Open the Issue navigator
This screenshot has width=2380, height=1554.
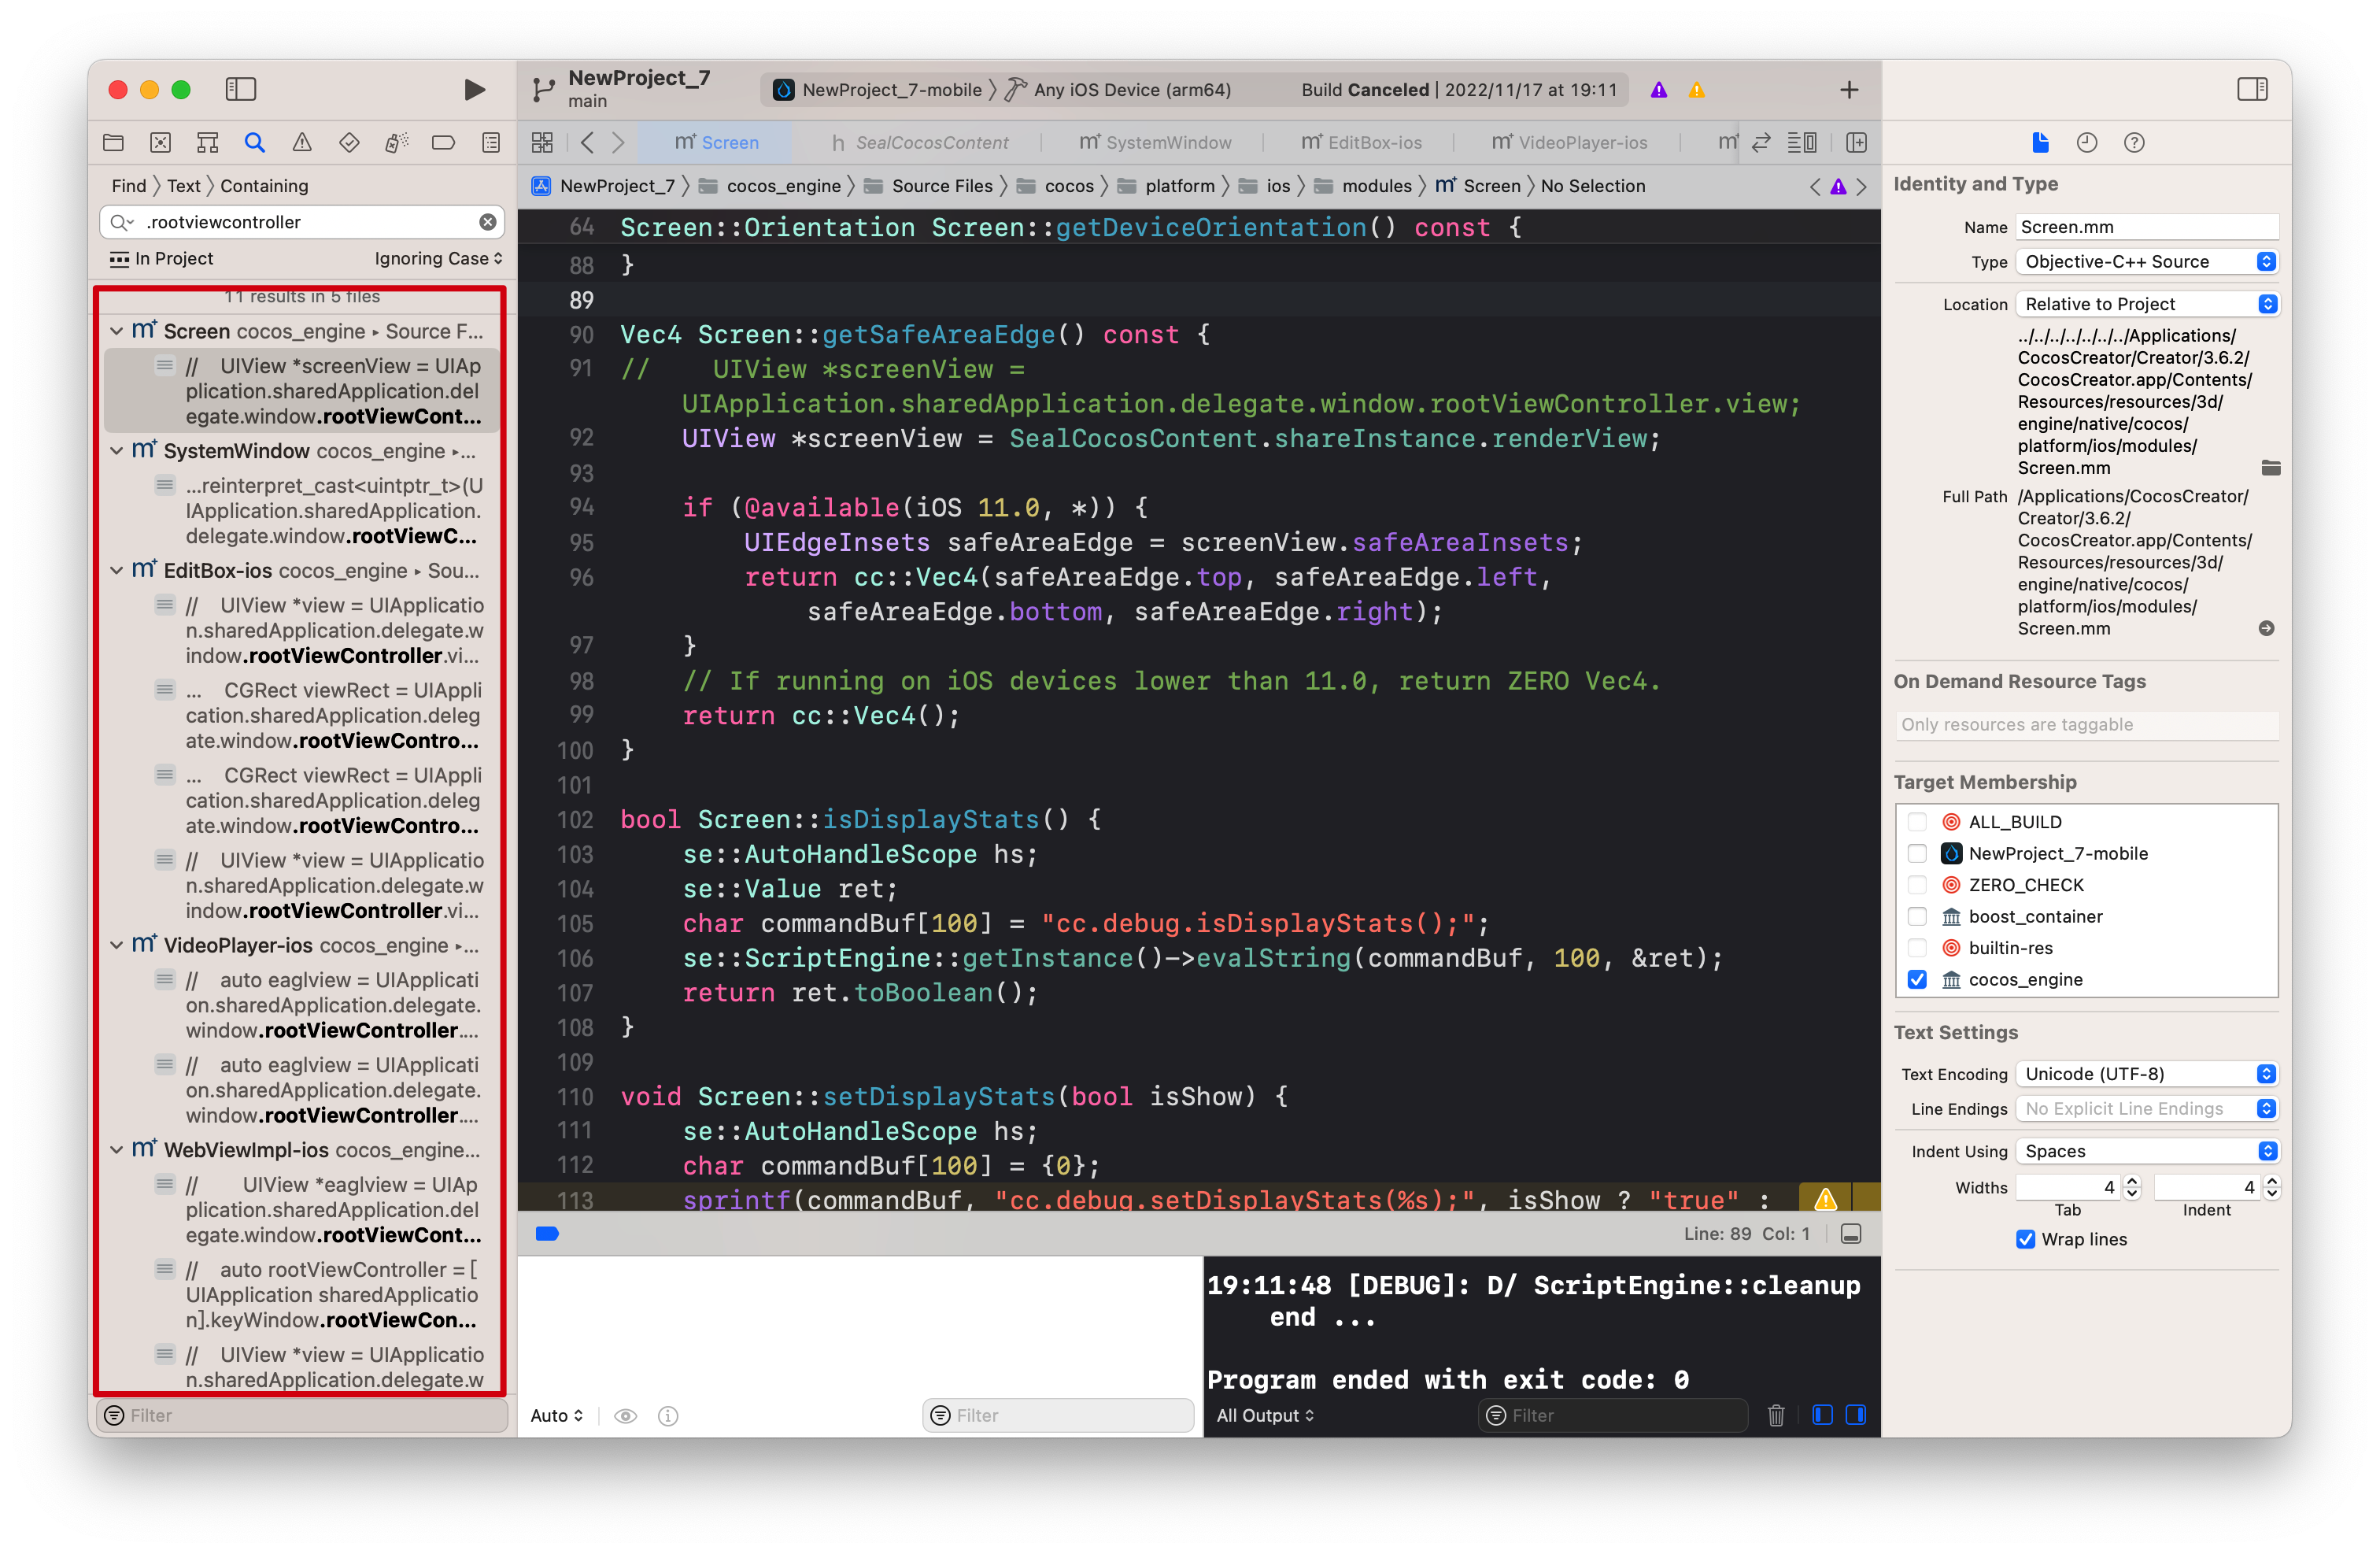click(302, 142)
